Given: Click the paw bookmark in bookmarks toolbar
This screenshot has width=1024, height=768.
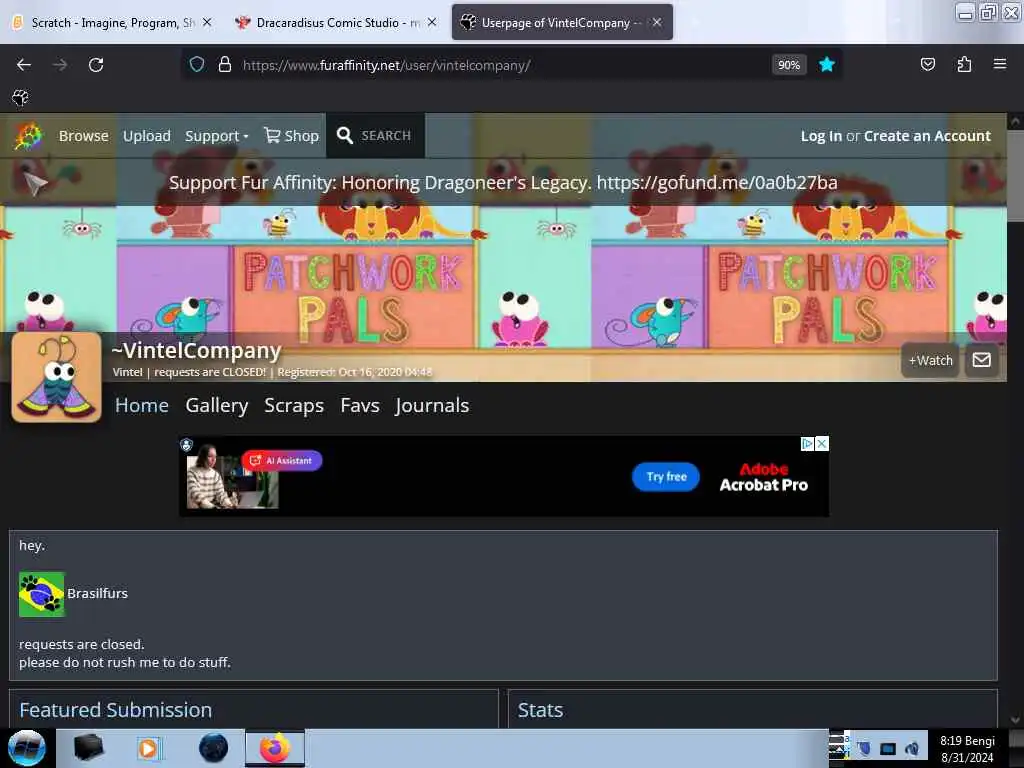Looking at the screenshot, I should (x=20, y=98).
